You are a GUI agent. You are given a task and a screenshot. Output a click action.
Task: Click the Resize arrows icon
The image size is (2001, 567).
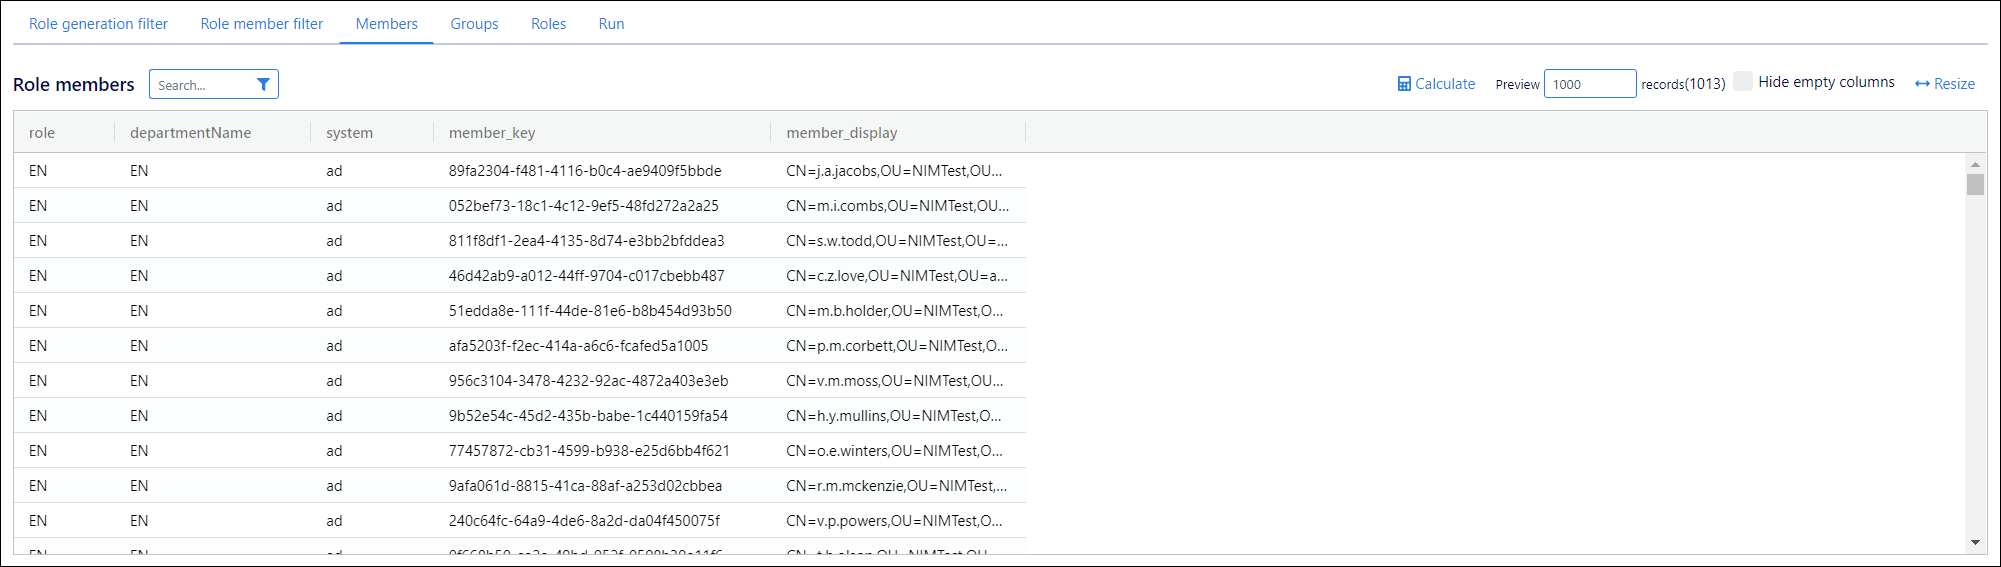point(1921,84)
